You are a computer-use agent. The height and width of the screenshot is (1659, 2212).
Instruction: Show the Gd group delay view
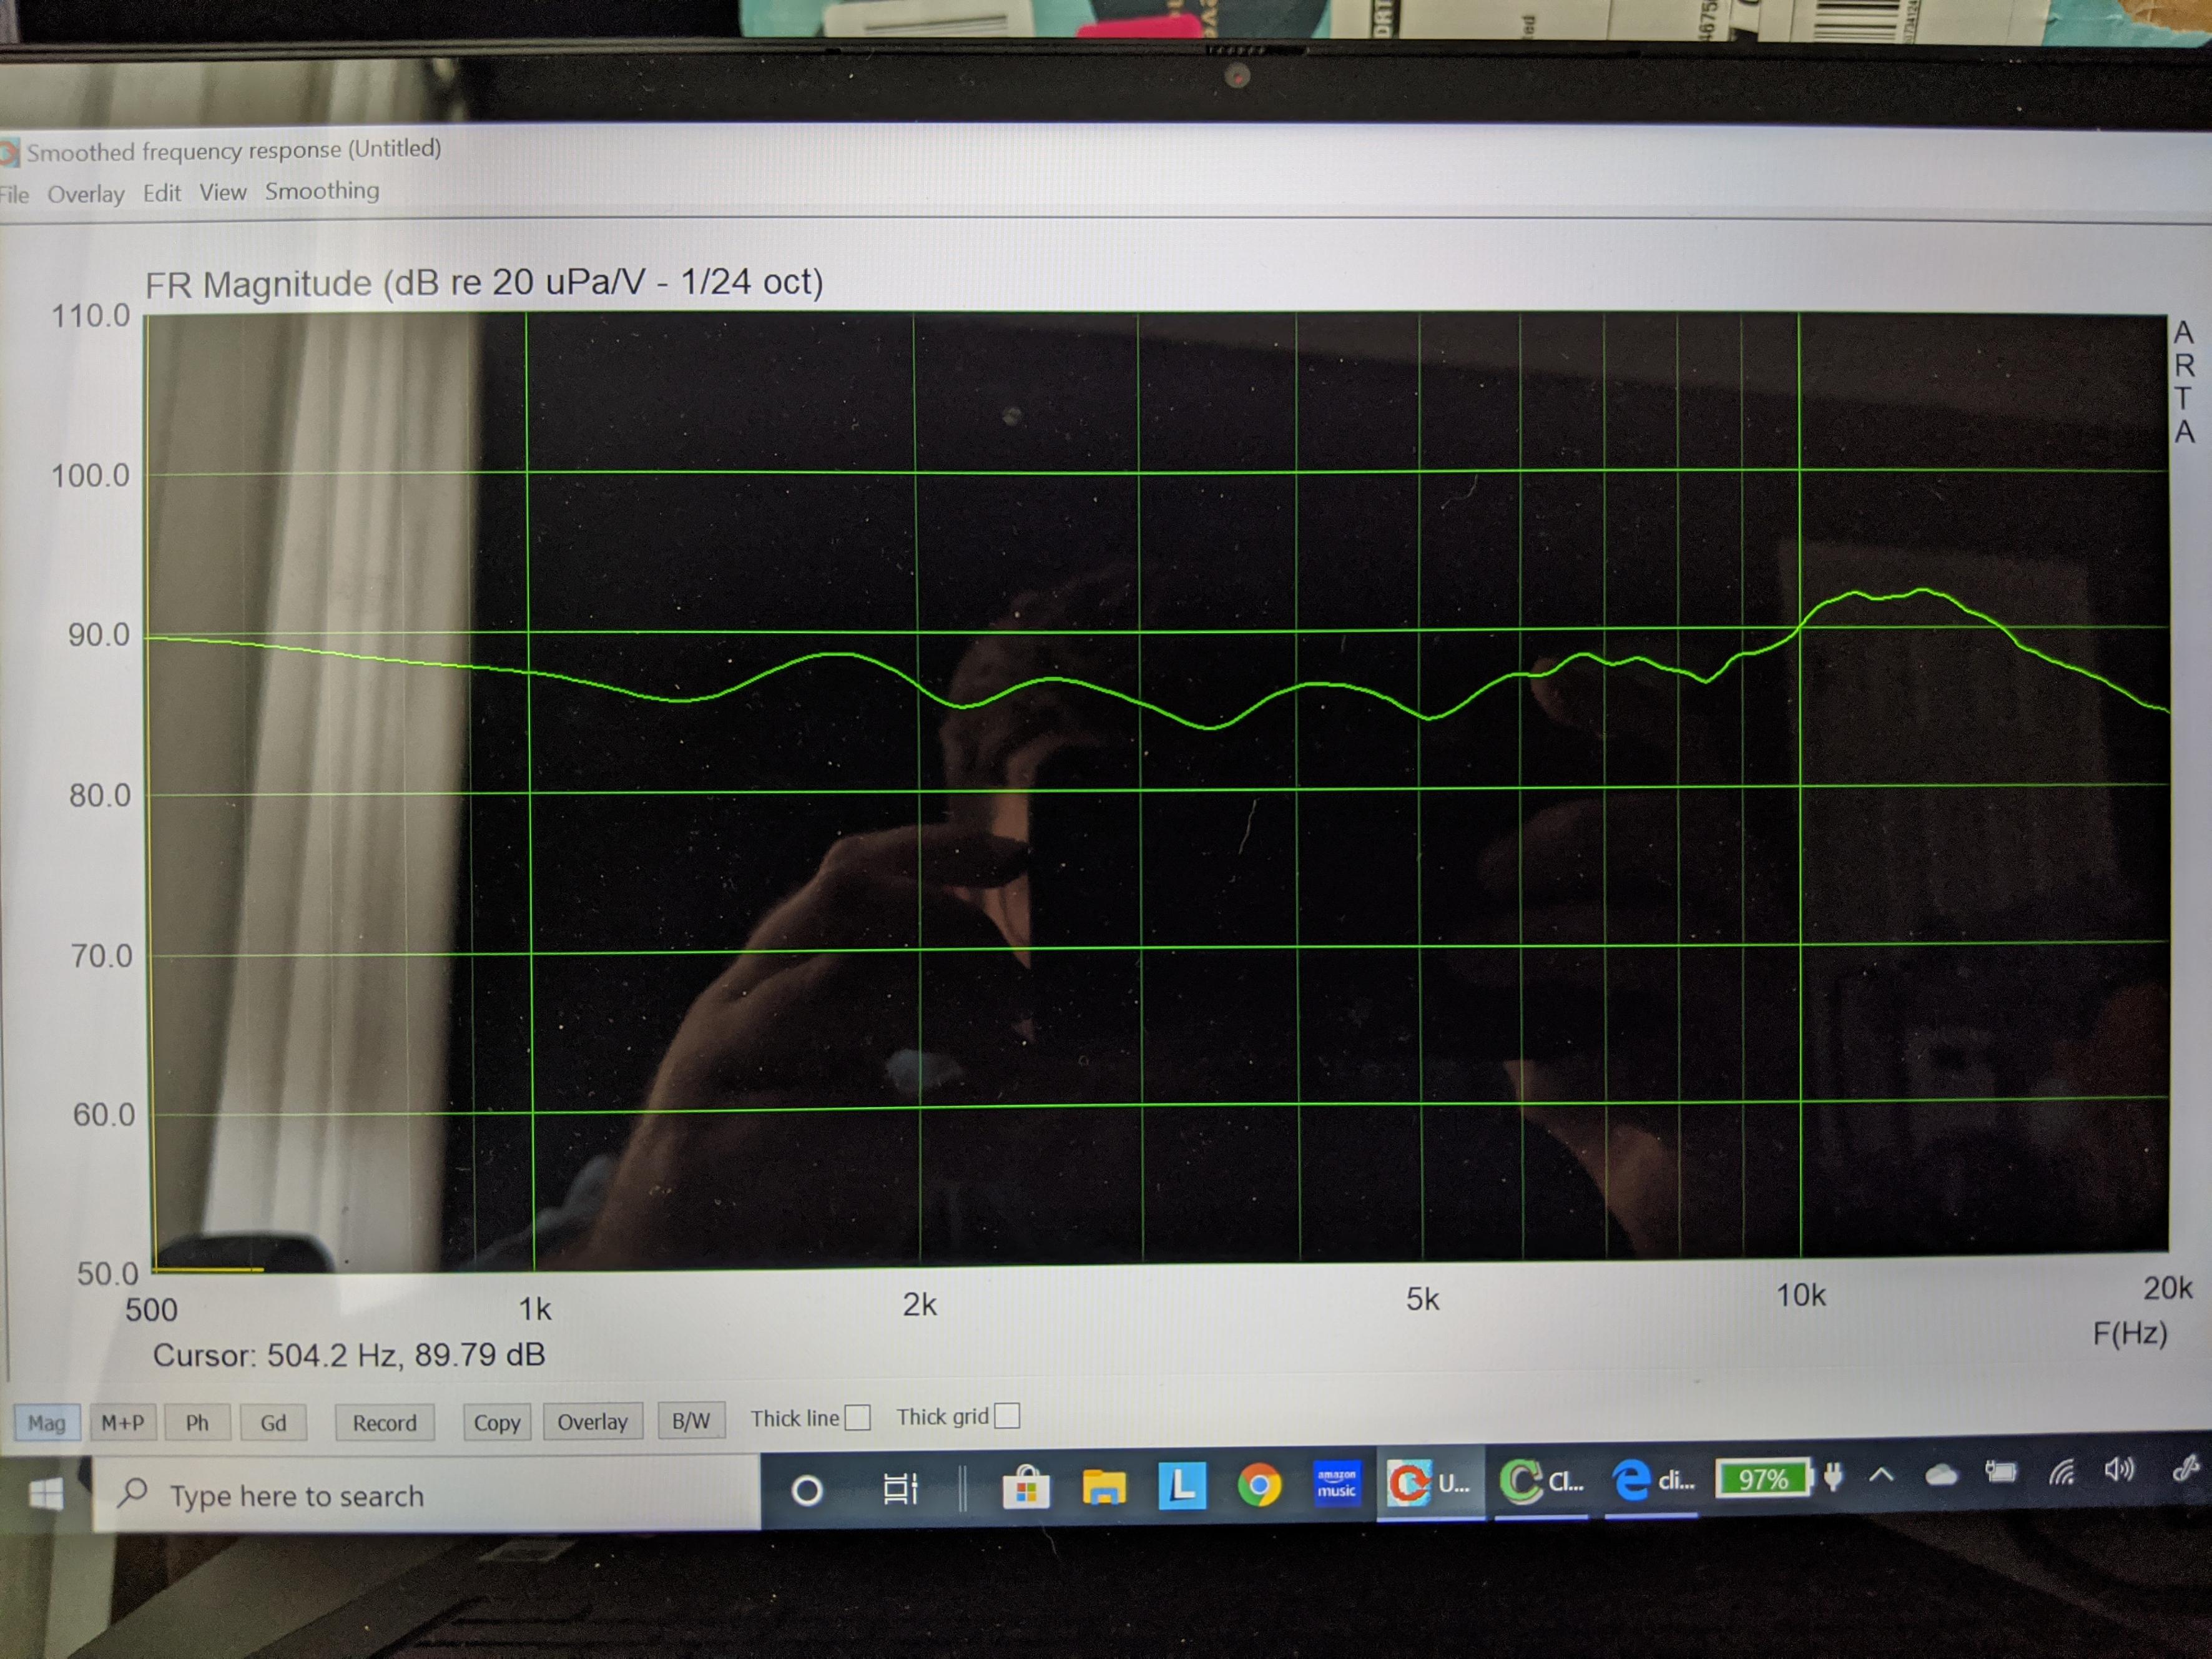[x=273, y=1422]
